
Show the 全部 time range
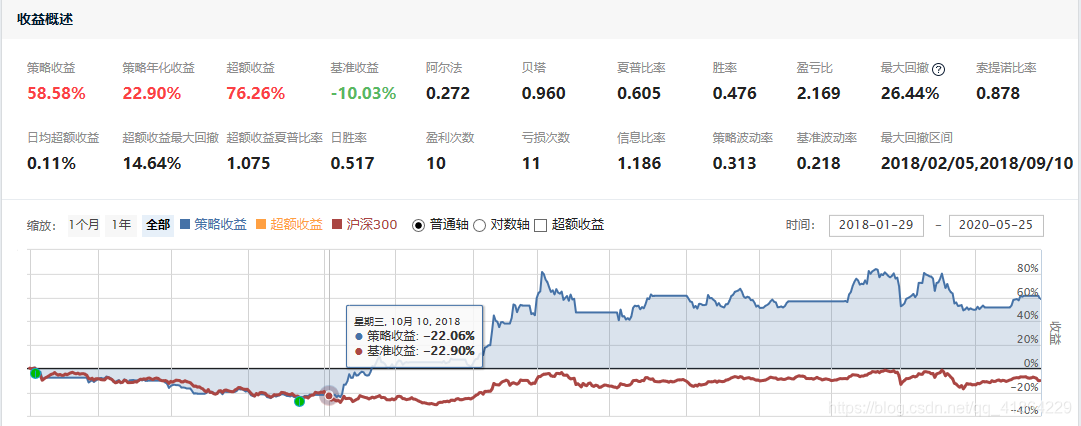coord(158,225)
